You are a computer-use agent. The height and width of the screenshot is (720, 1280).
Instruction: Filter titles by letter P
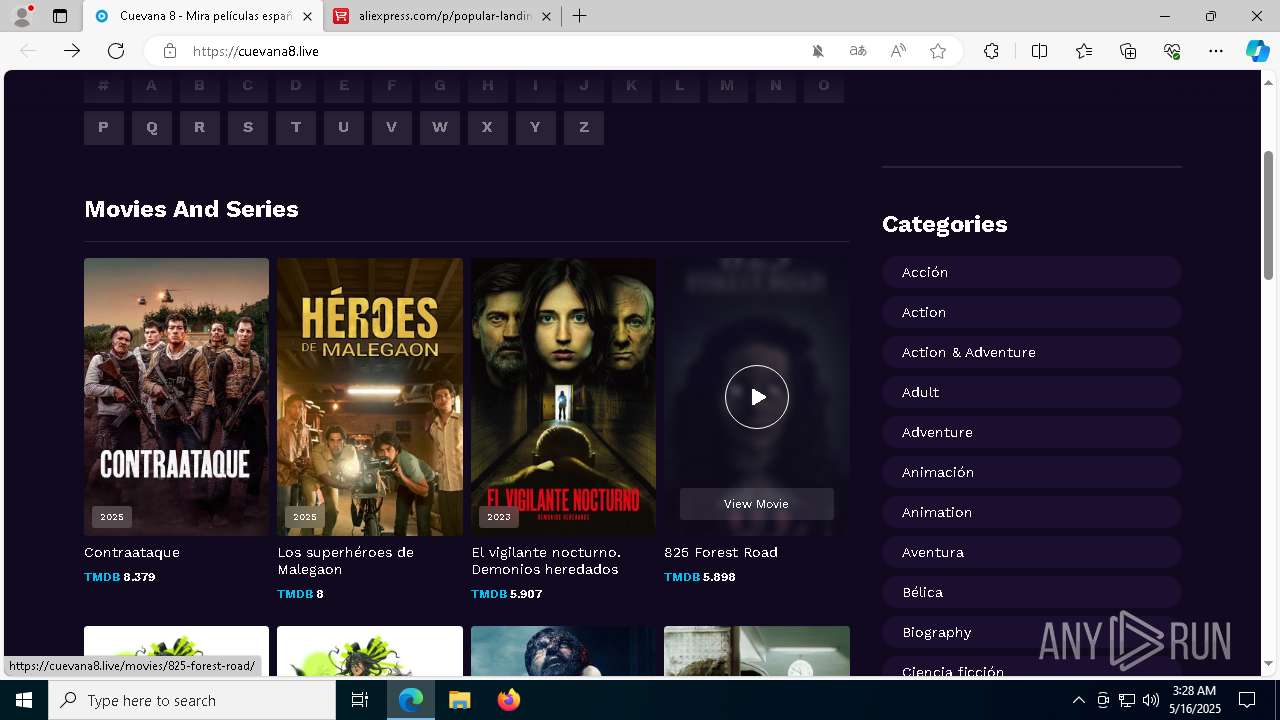click(x=104, y=127)
